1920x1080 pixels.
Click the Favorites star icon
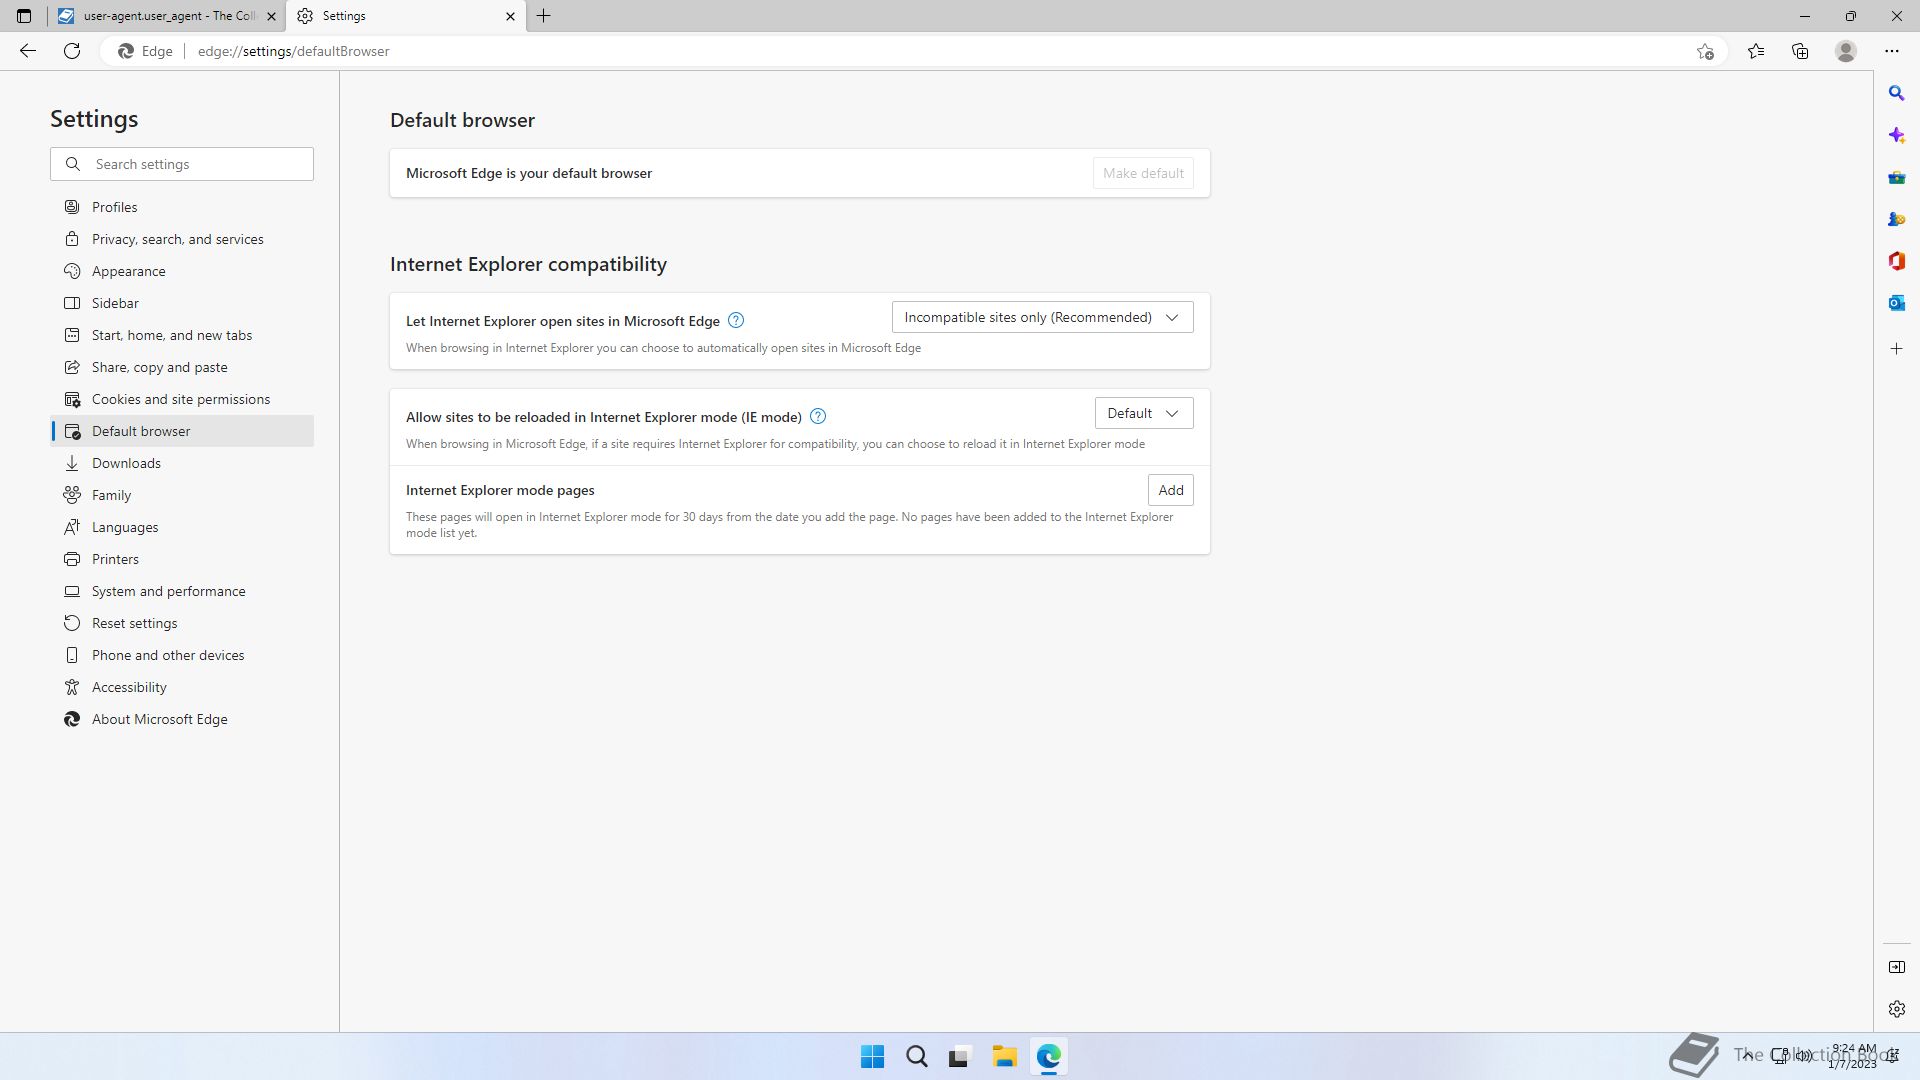coord(1755,51)
